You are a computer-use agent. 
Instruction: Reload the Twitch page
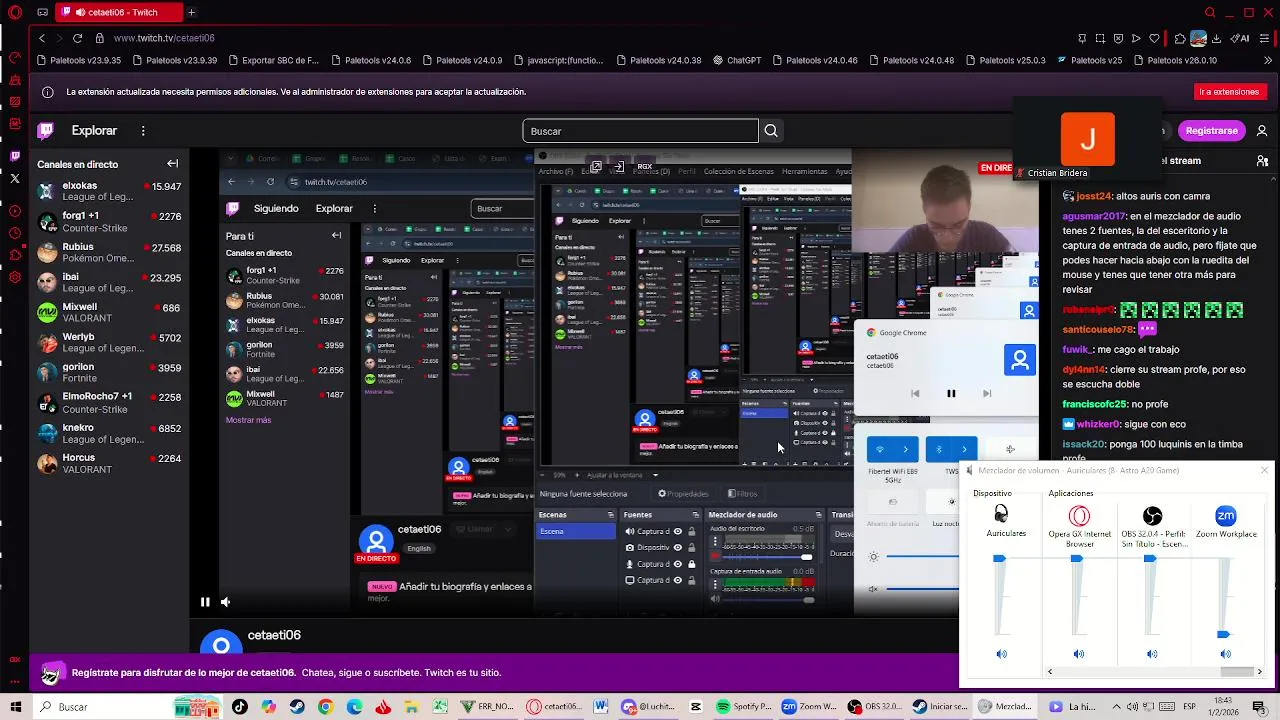coord(77,38)
